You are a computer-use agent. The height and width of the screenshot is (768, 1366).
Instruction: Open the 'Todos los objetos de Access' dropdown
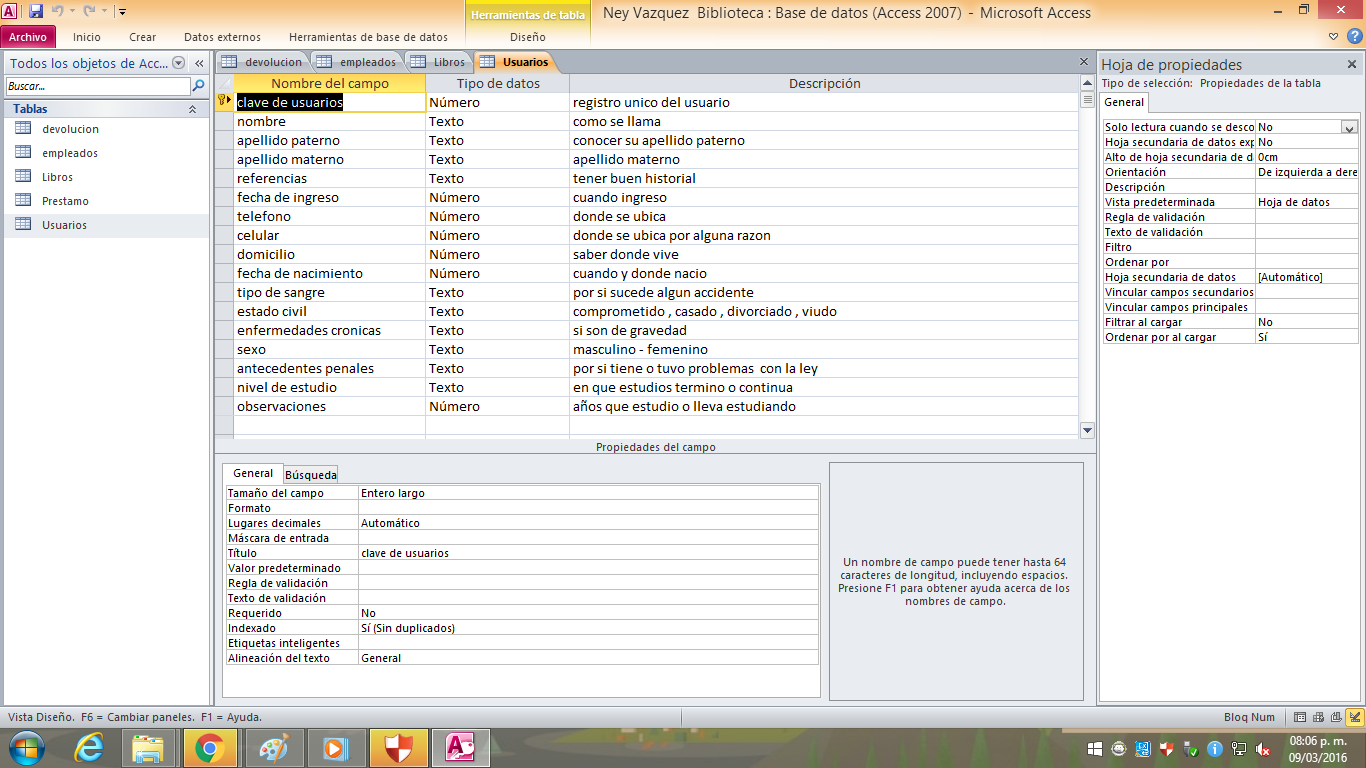tap(179, 63)
